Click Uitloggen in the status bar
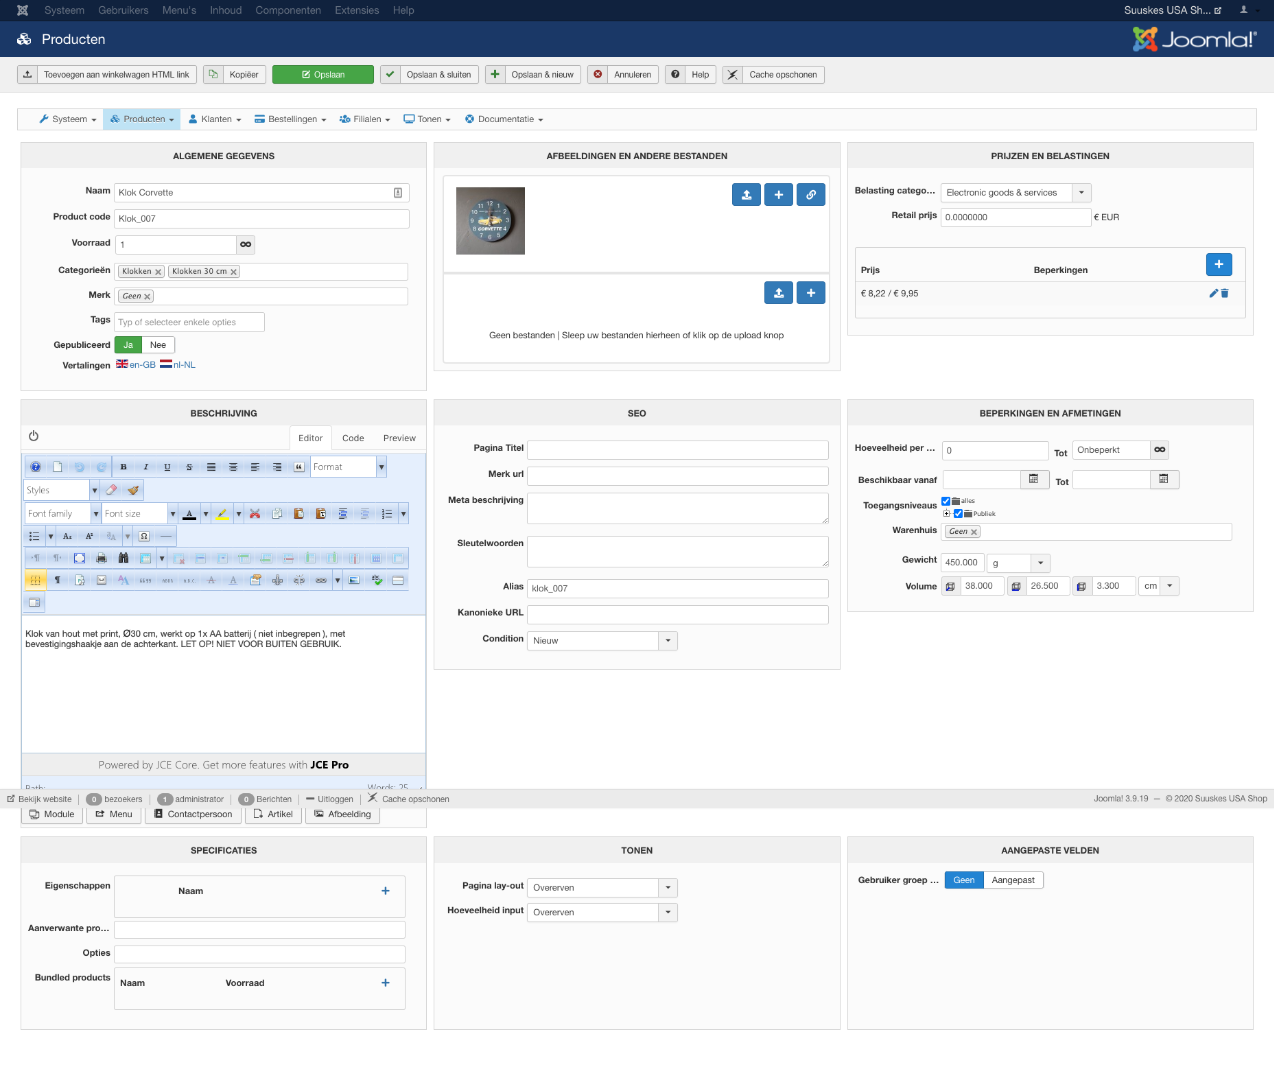The image size is (1274, 1080). (329, 799)
